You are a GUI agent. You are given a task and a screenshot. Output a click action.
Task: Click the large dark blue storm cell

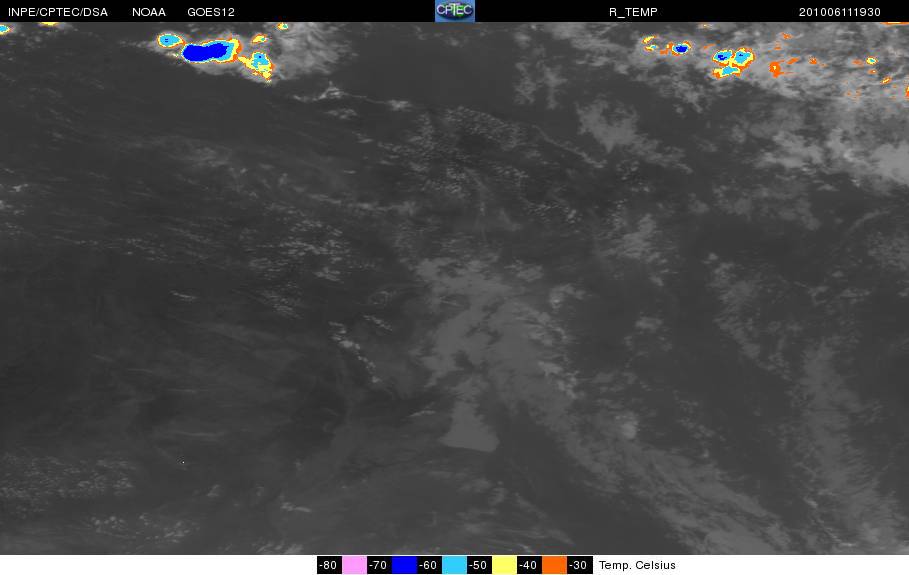point(205,52)
